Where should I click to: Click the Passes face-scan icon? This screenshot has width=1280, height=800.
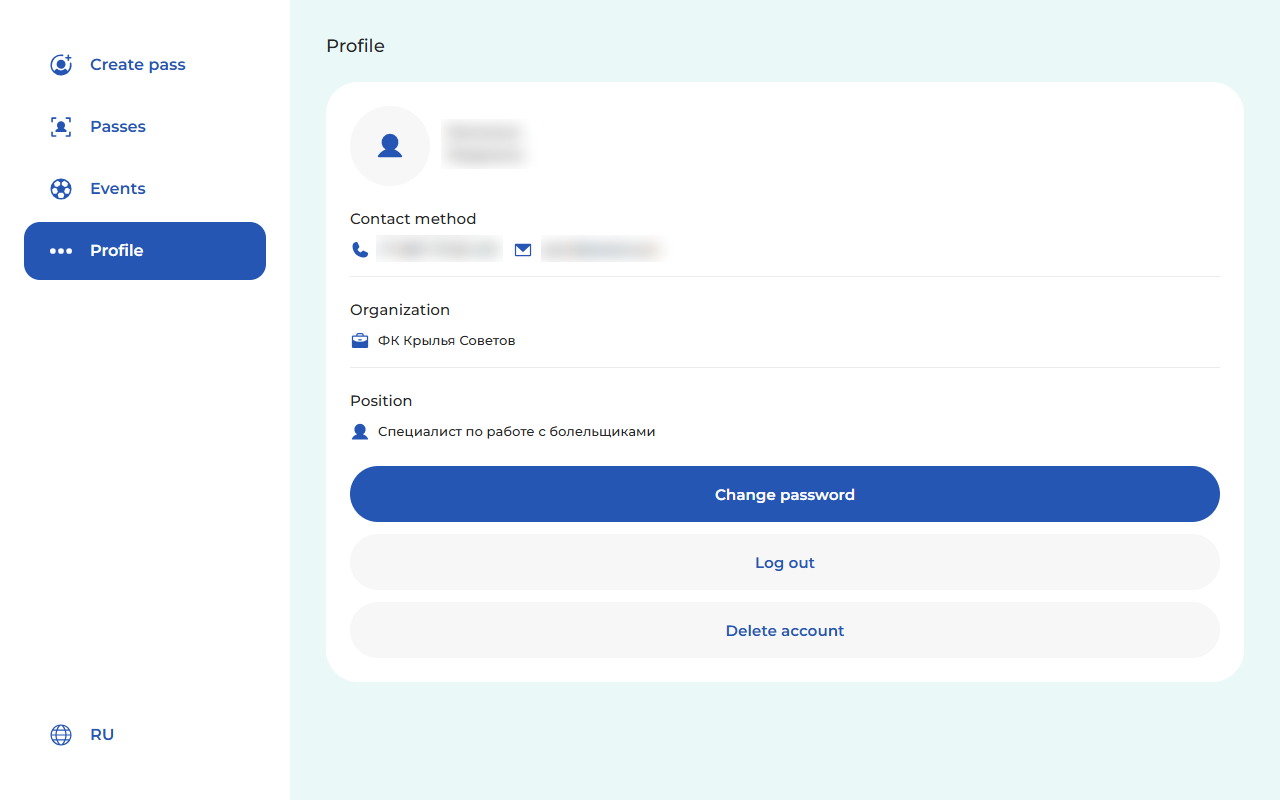[x=61, y=127]
